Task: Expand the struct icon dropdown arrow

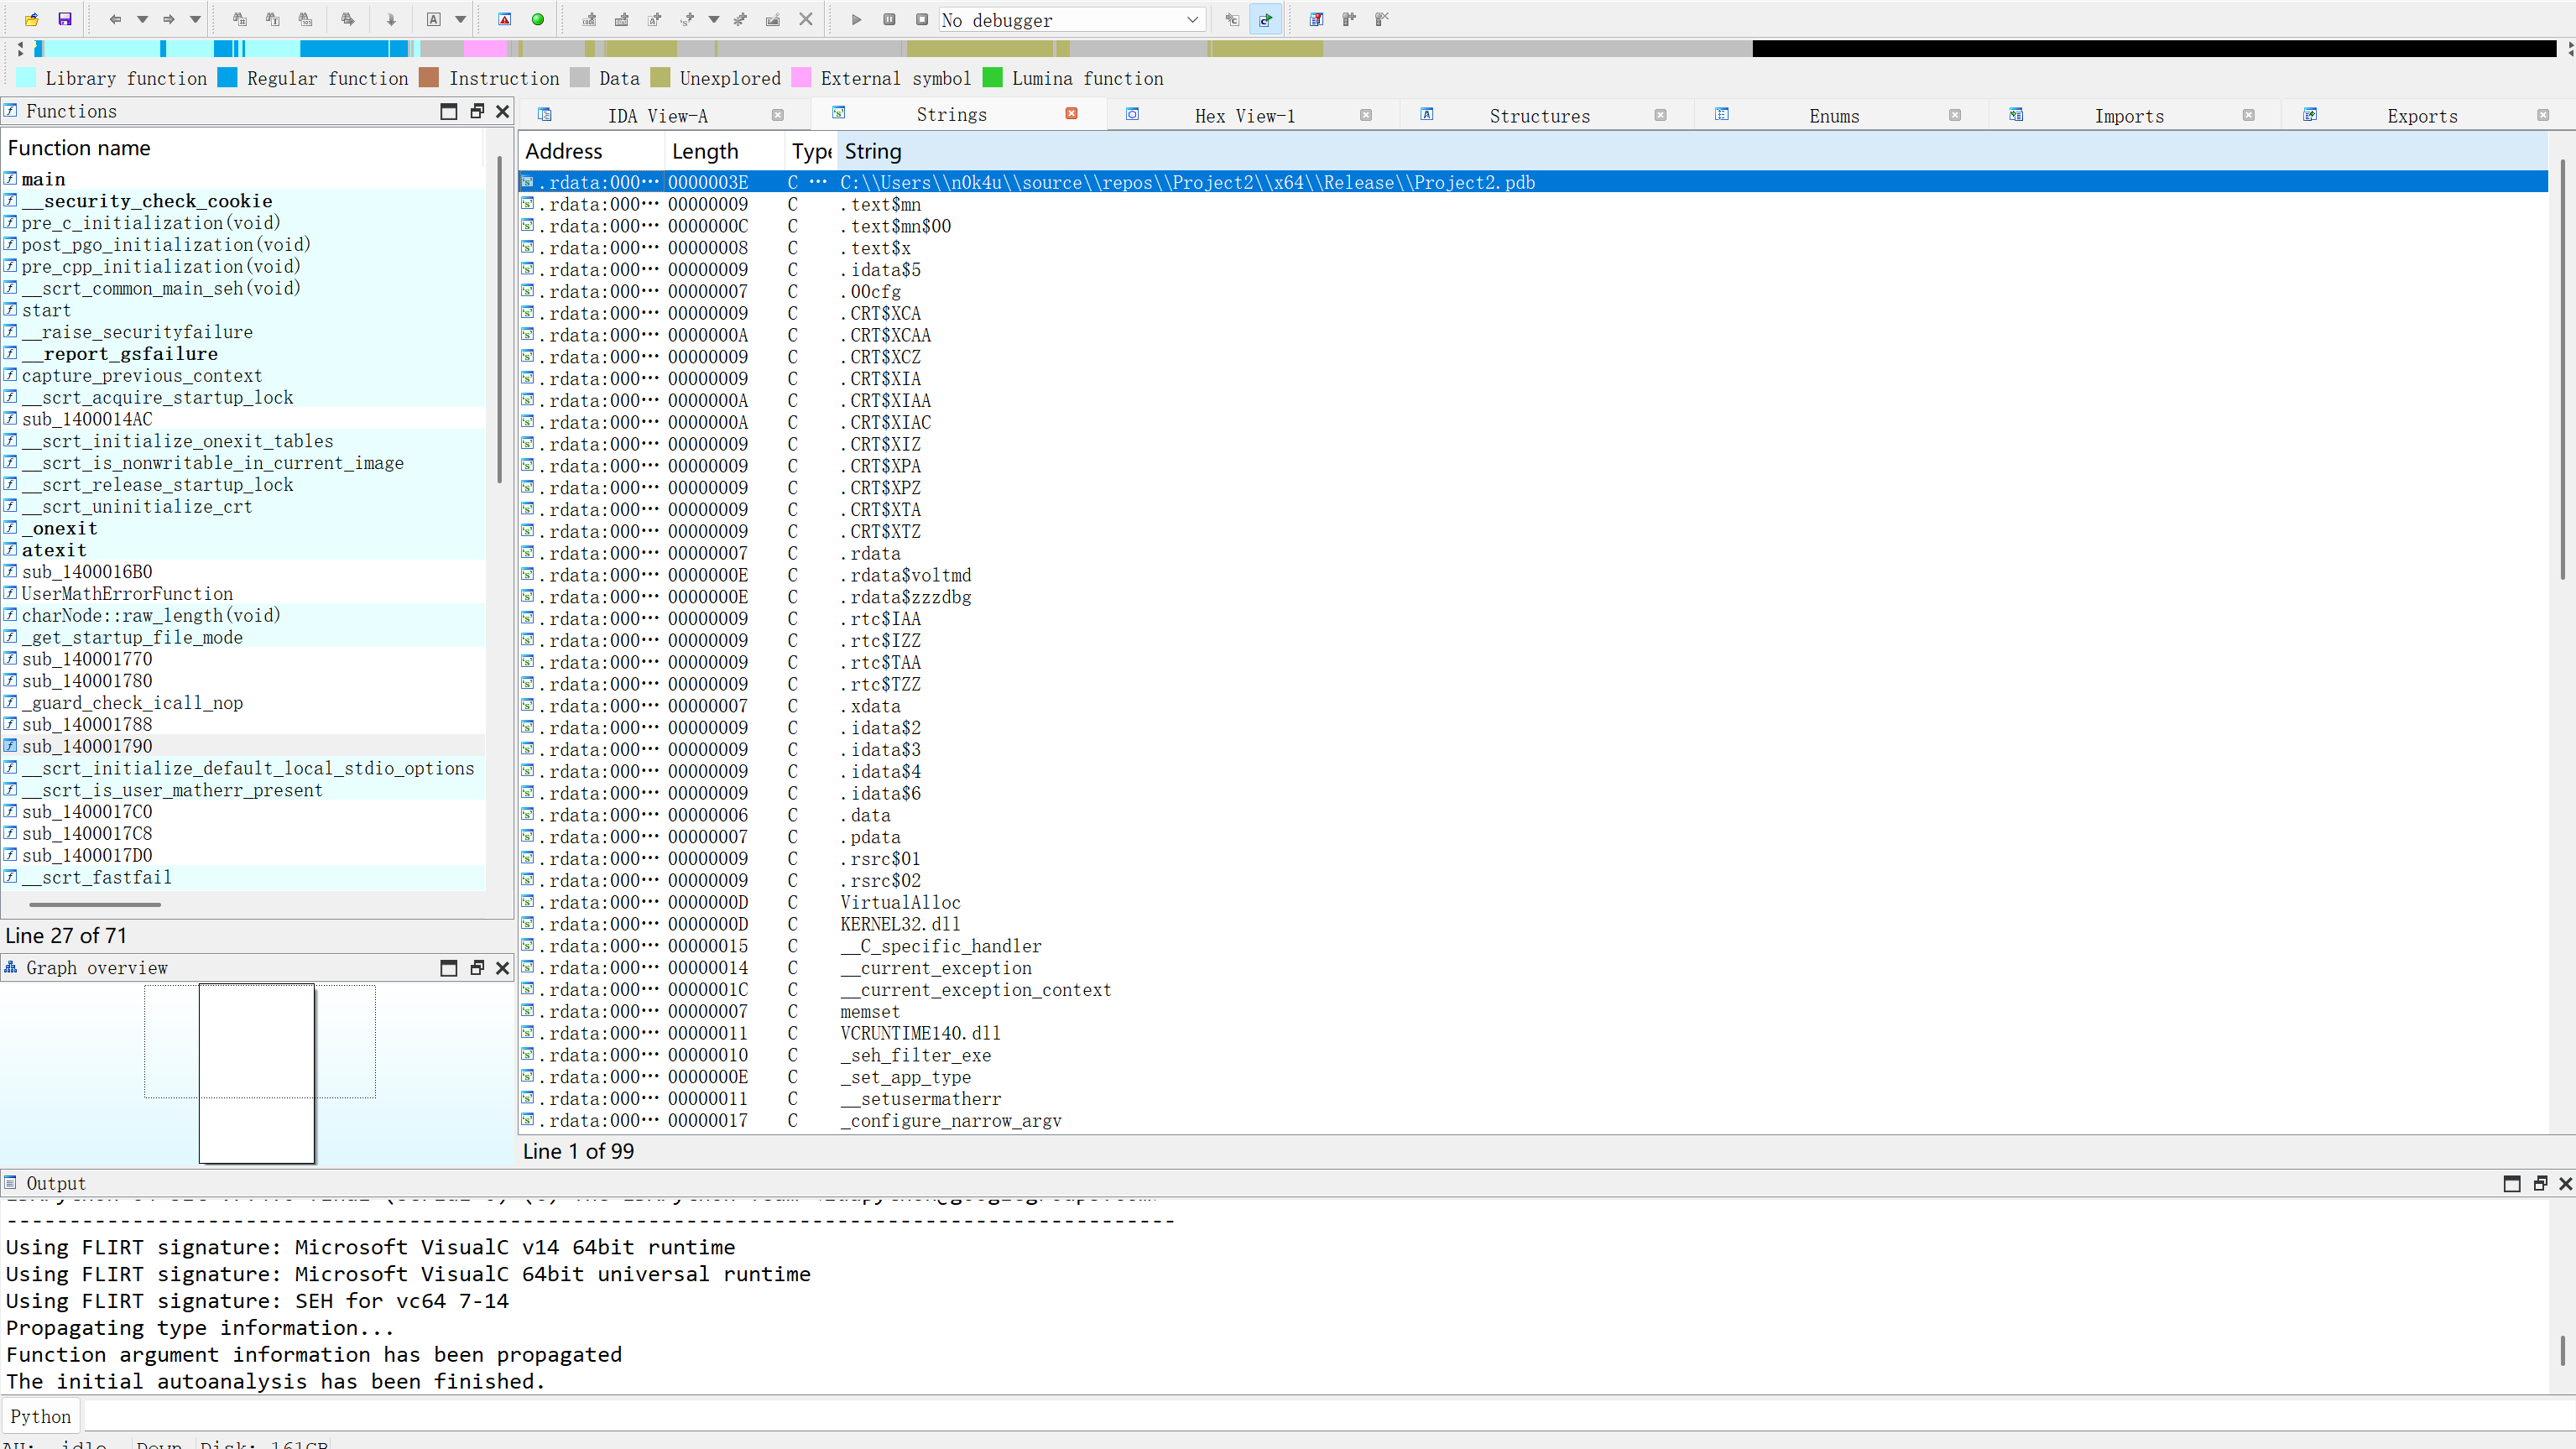Action: pyautogui.click(x=714, y=19)
